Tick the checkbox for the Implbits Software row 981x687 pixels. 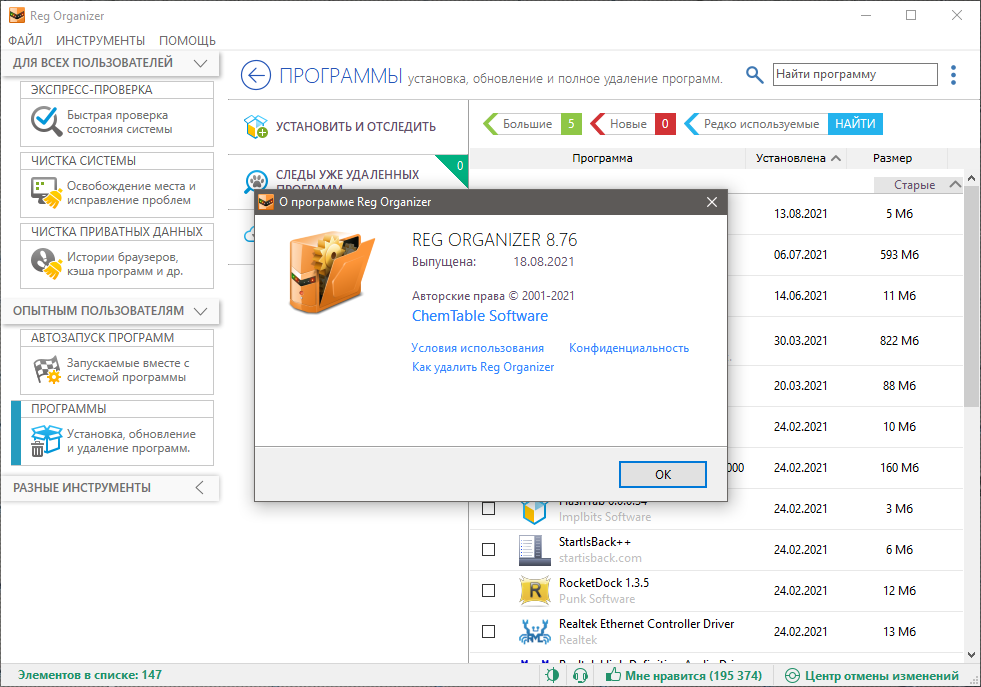tap(489, 509)
